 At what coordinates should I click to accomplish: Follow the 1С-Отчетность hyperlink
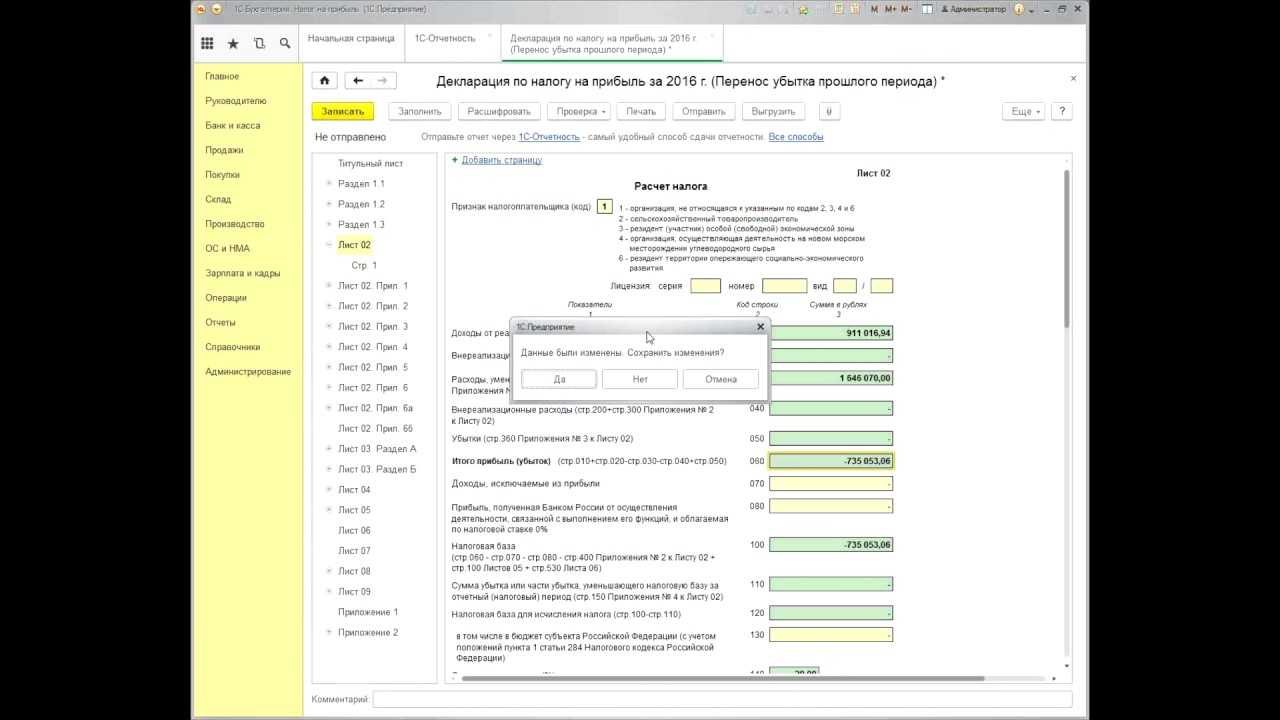(548, 137)
